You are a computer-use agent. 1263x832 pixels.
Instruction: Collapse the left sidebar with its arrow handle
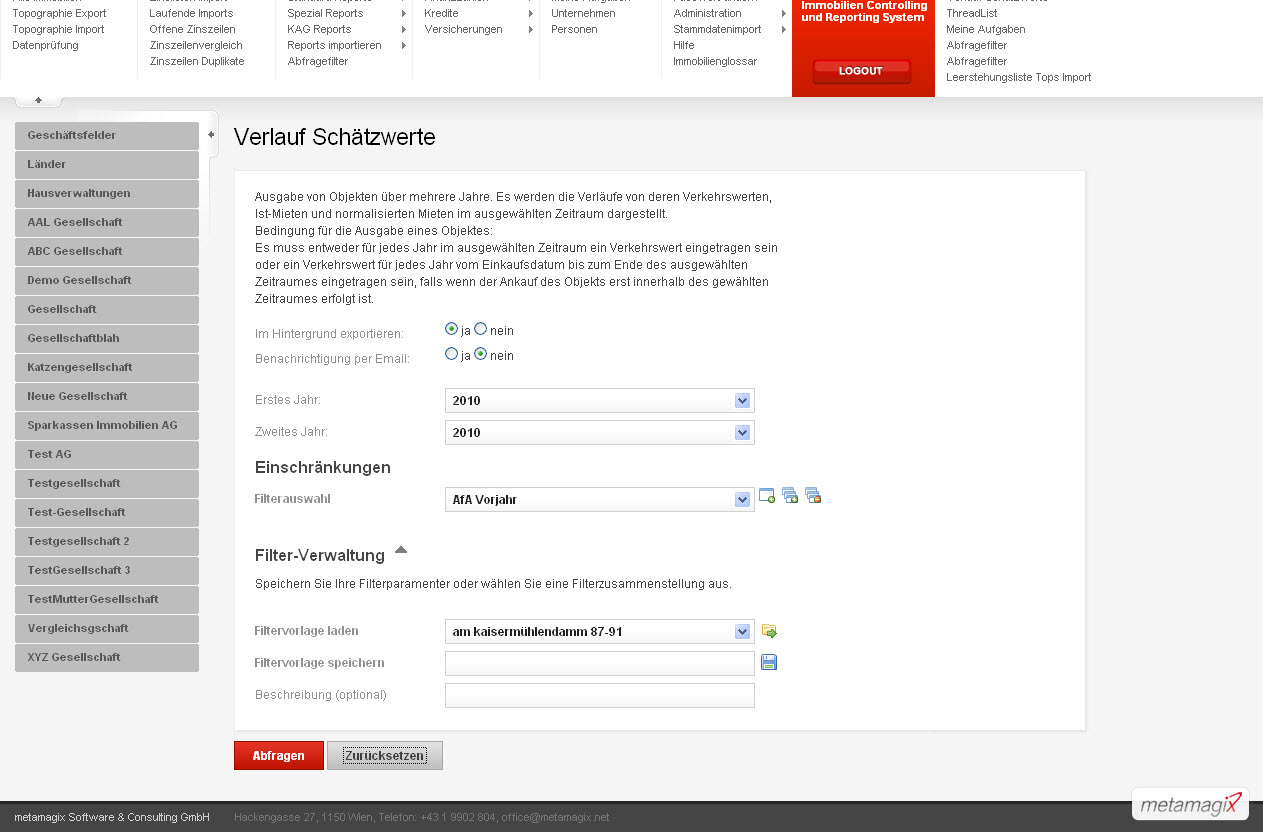pyautogui.click(x=211, y=135)
